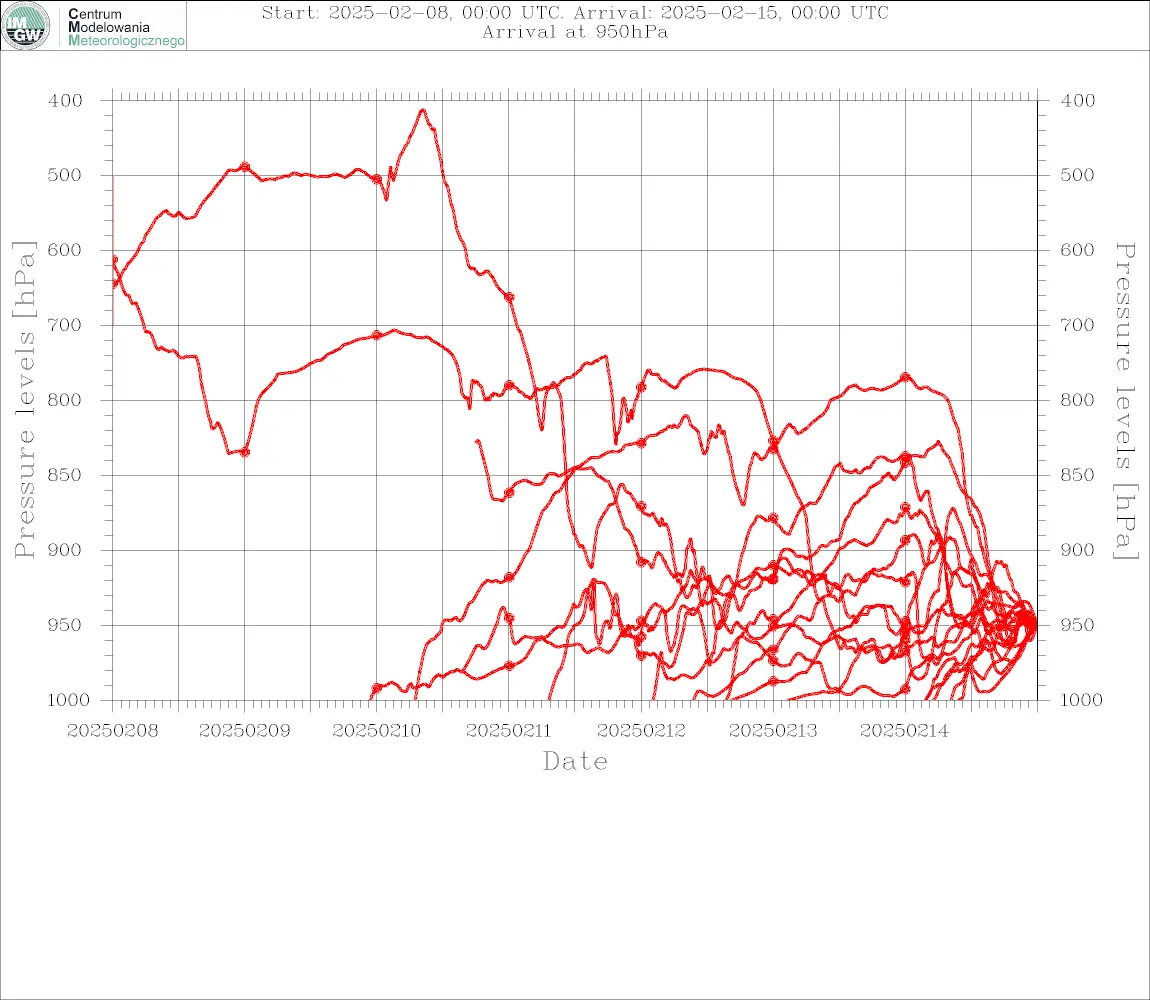Click the left axis 700 label
This screenshot has width=1150, height=1000.
[x=66, y=325]
